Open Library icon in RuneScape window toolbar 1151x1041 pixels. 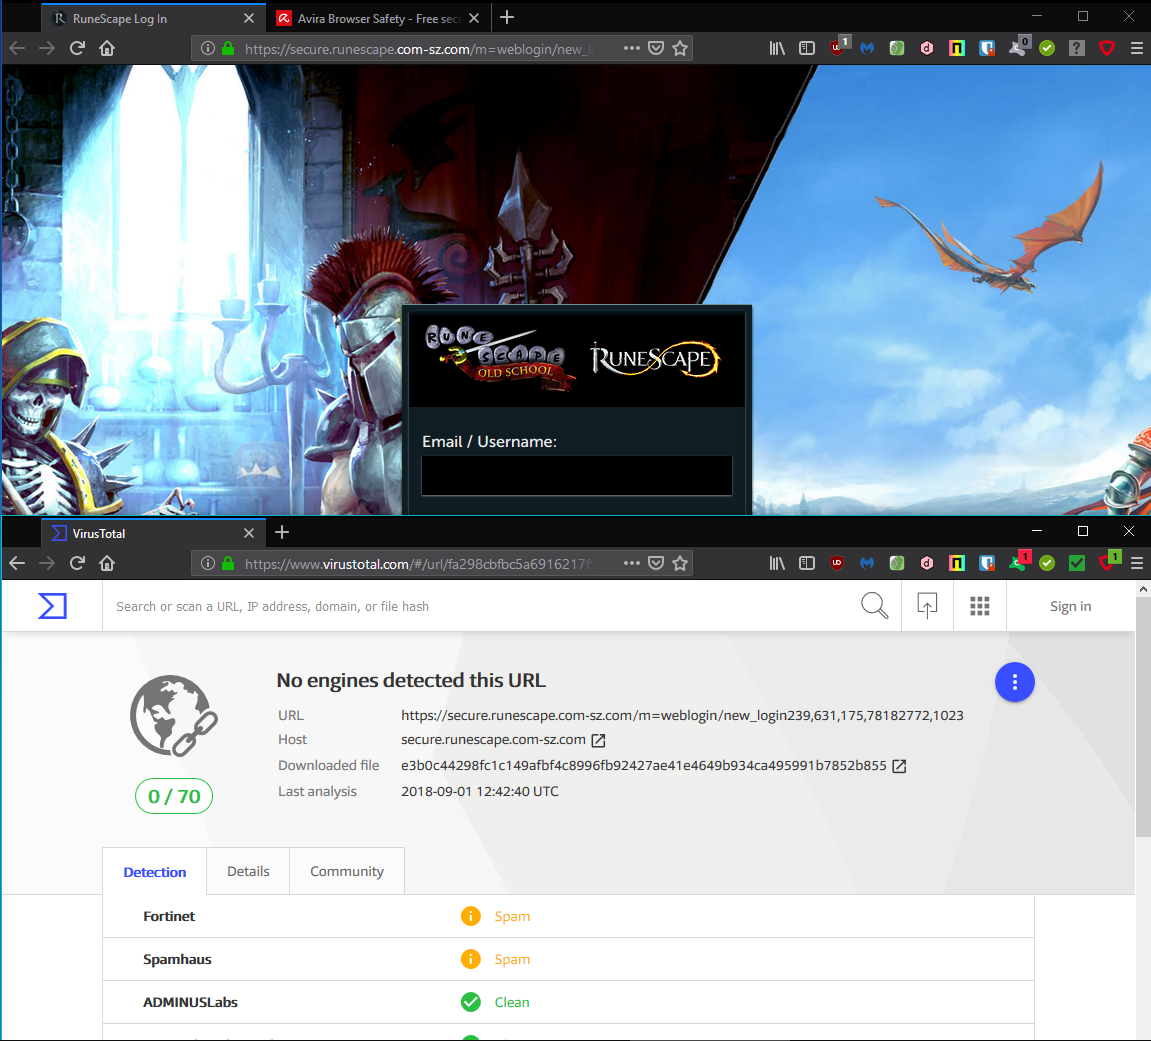(777, 48)
